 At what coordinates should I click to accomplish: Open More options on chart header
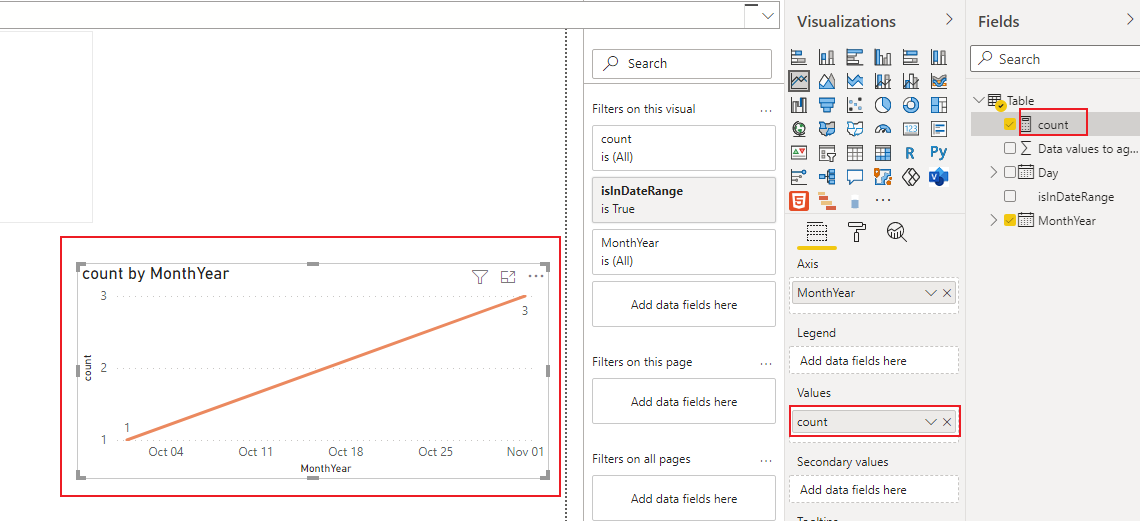click(536, 276)
